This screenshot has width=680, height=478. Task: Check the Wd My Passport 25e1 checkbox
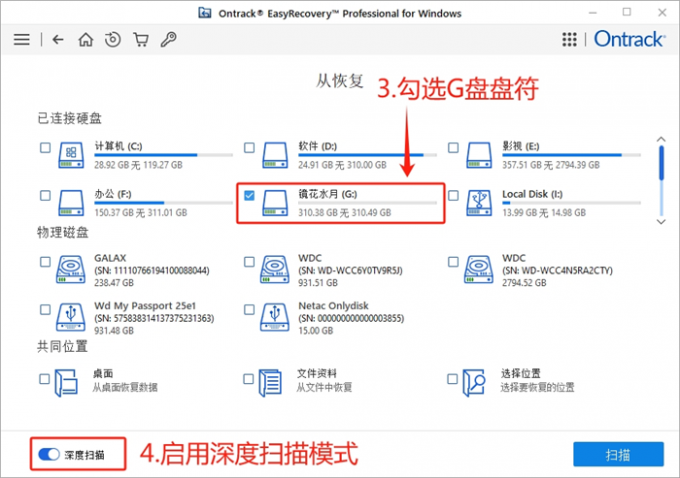(45, 309)
